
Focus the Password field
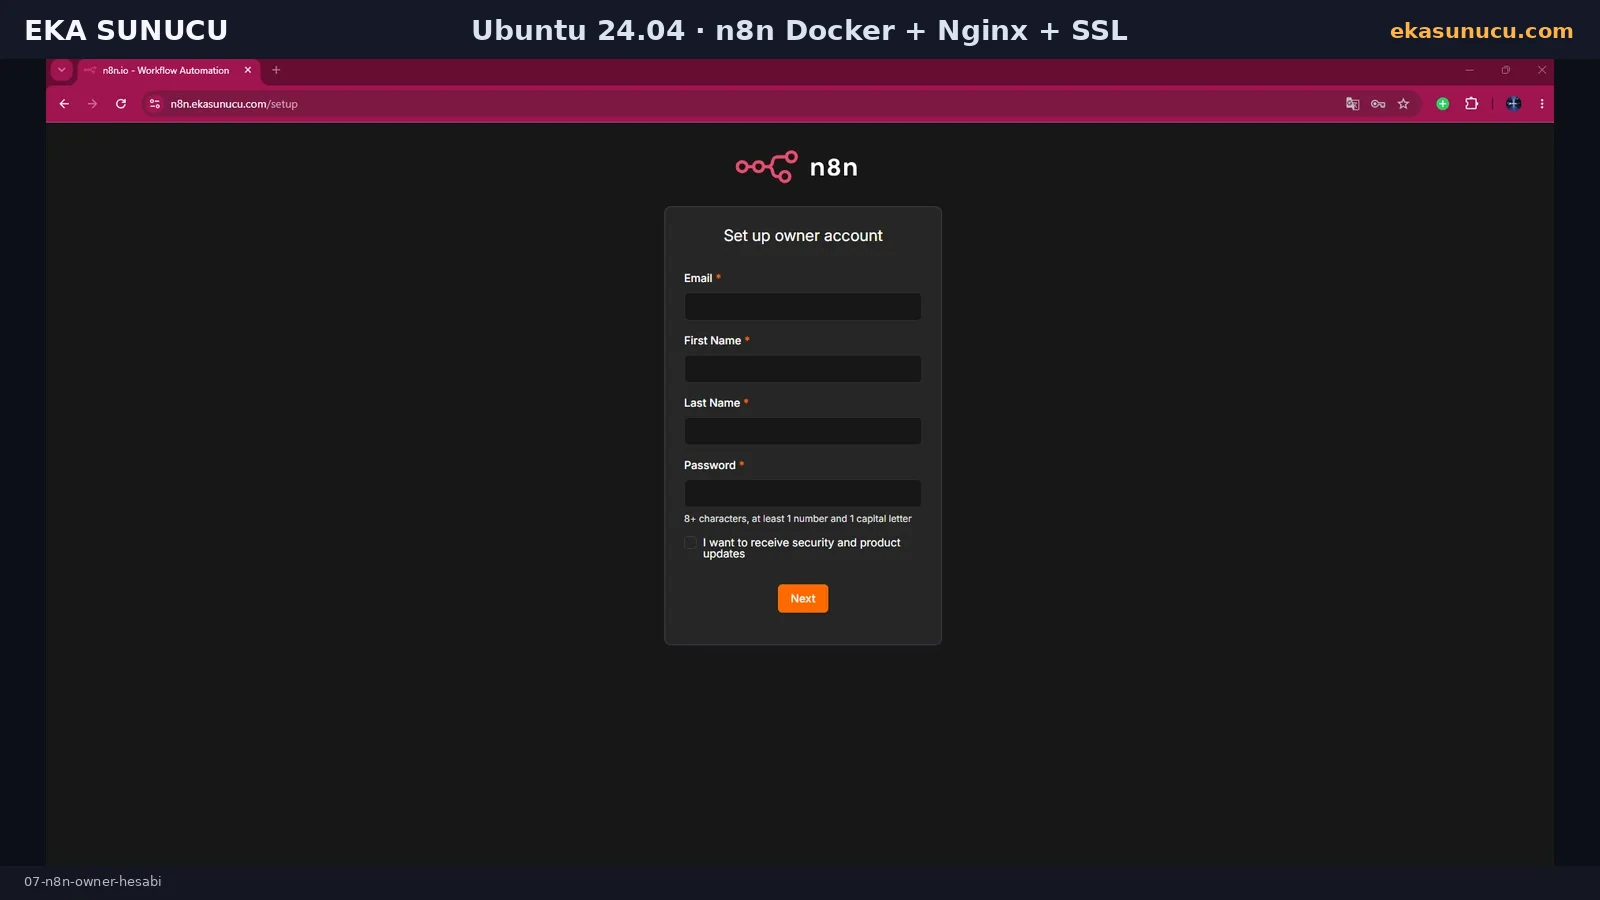point(803,493)
